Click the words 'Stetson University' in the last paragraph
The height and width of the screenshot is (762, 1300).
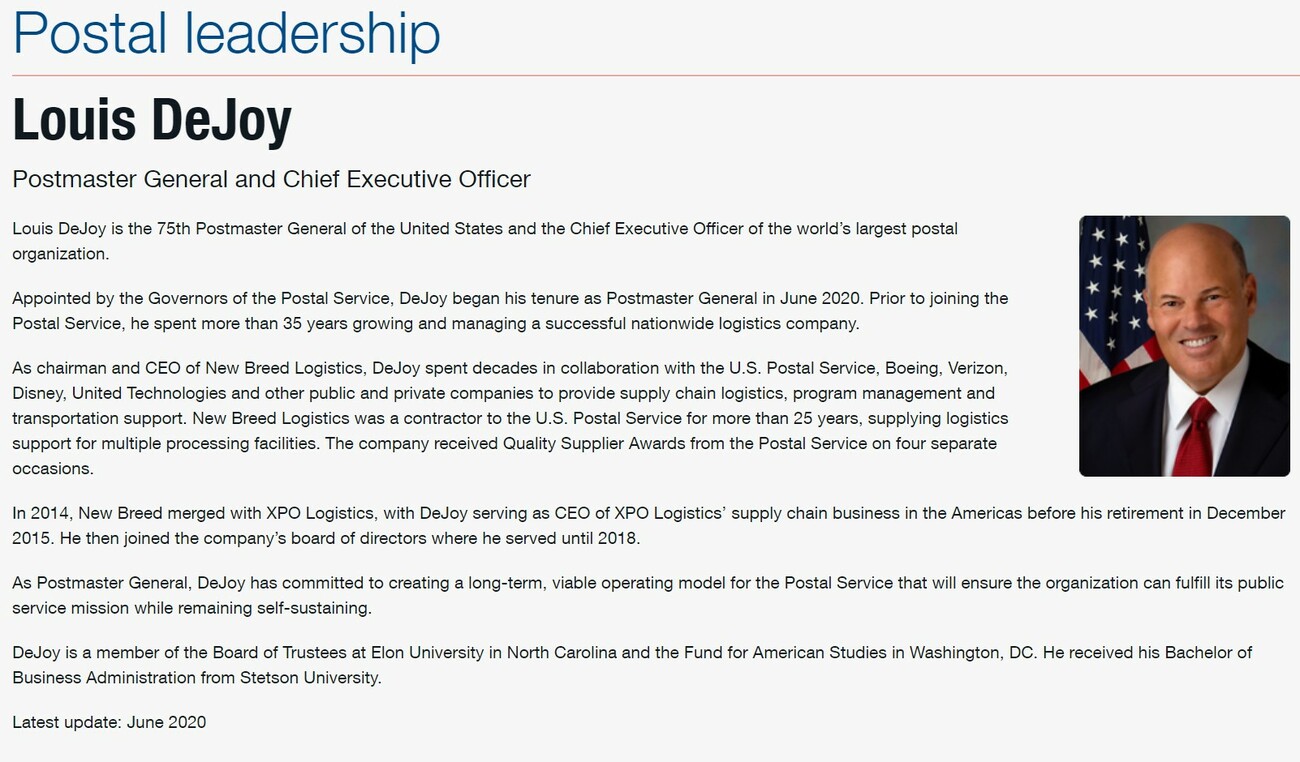(x=310, y=677)
